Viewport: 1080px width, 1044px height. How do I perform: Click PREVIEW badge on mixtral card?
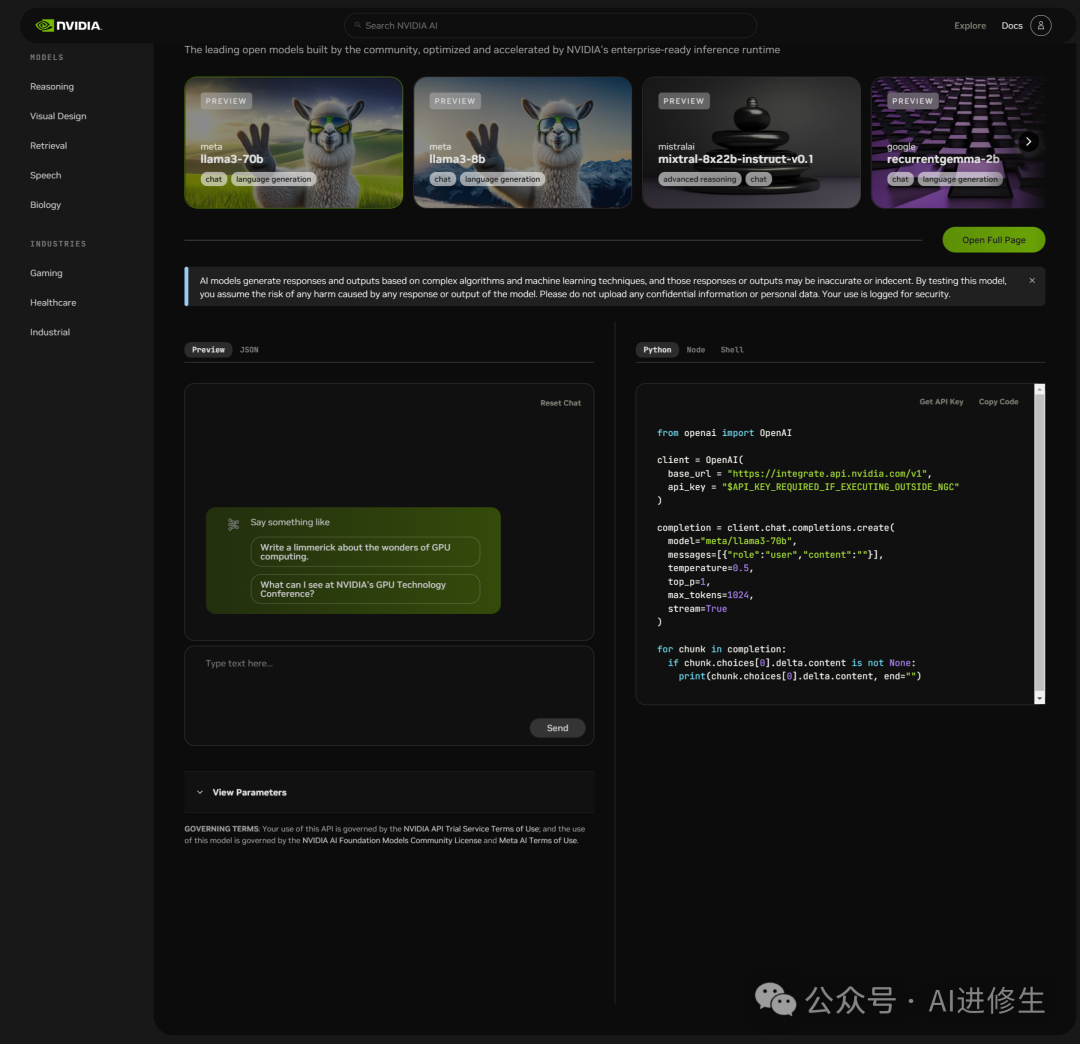[x=683, y=101]
